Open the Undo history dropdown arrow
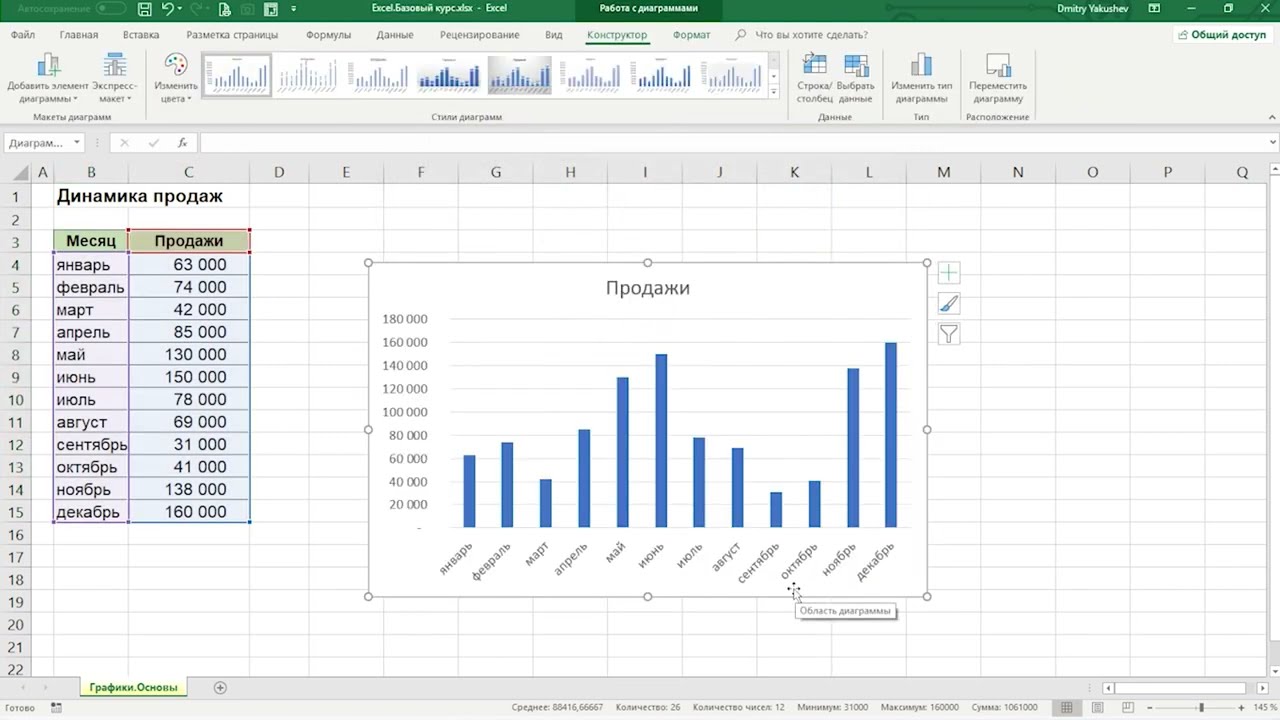 (x=180, y=9)
